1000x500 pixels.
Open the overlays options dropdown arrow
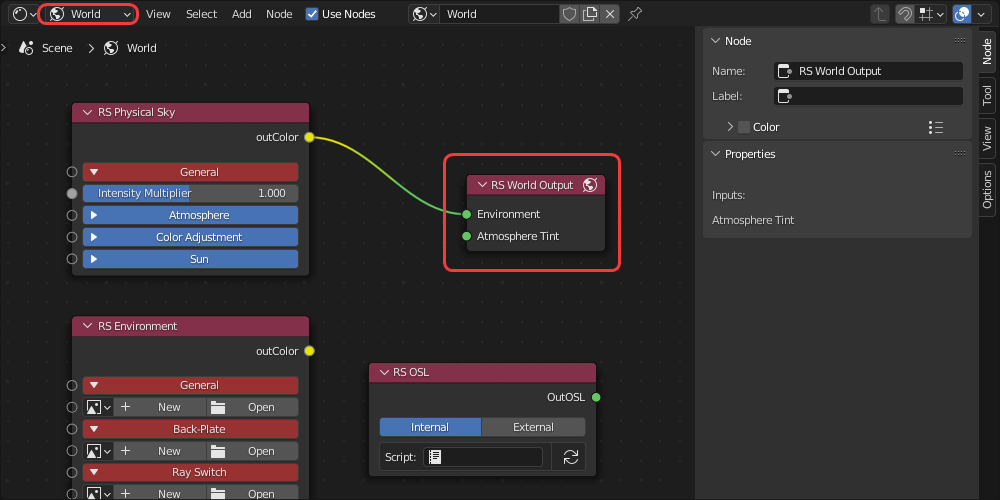981,14
